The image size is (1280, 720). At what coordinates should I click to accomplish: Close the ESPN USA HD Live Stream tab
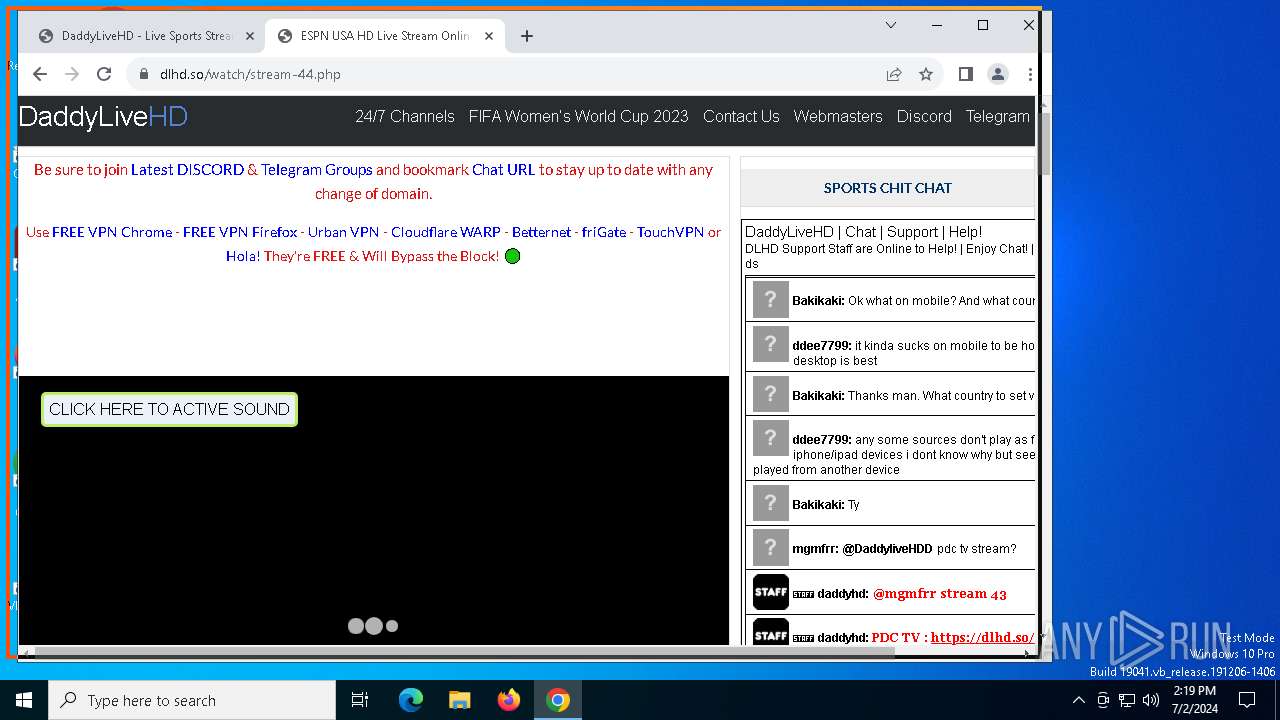(x=489, y=36)
